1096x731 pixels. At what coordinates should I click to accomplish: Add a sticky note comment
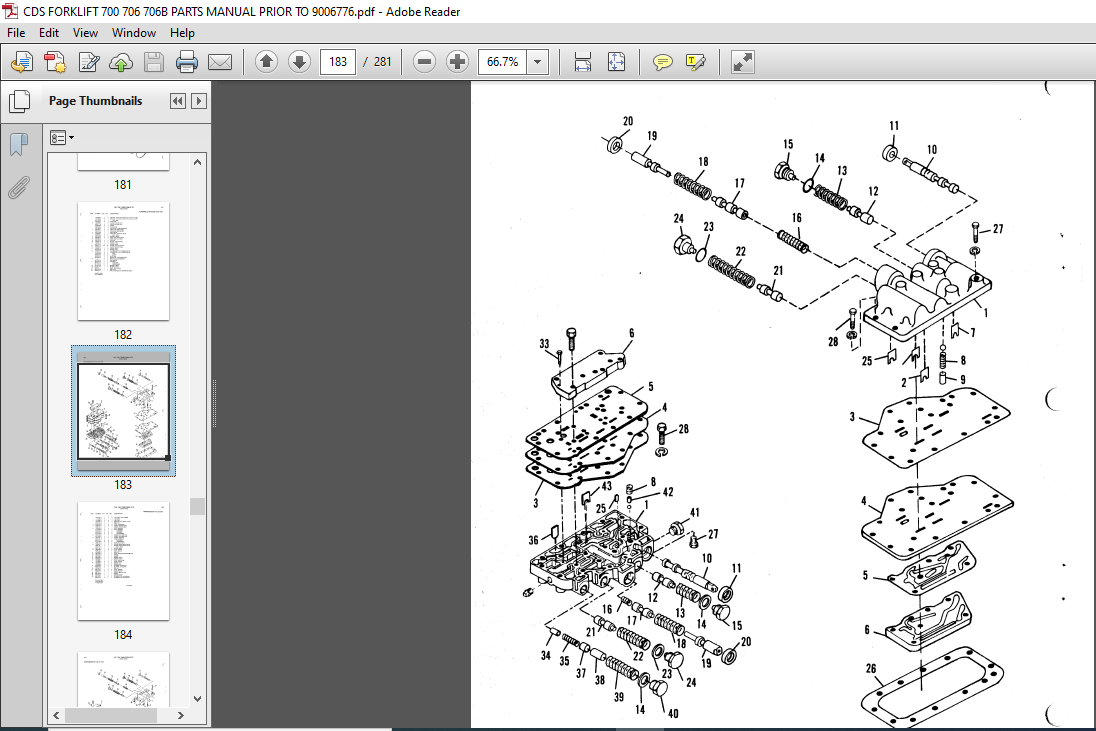662,62
